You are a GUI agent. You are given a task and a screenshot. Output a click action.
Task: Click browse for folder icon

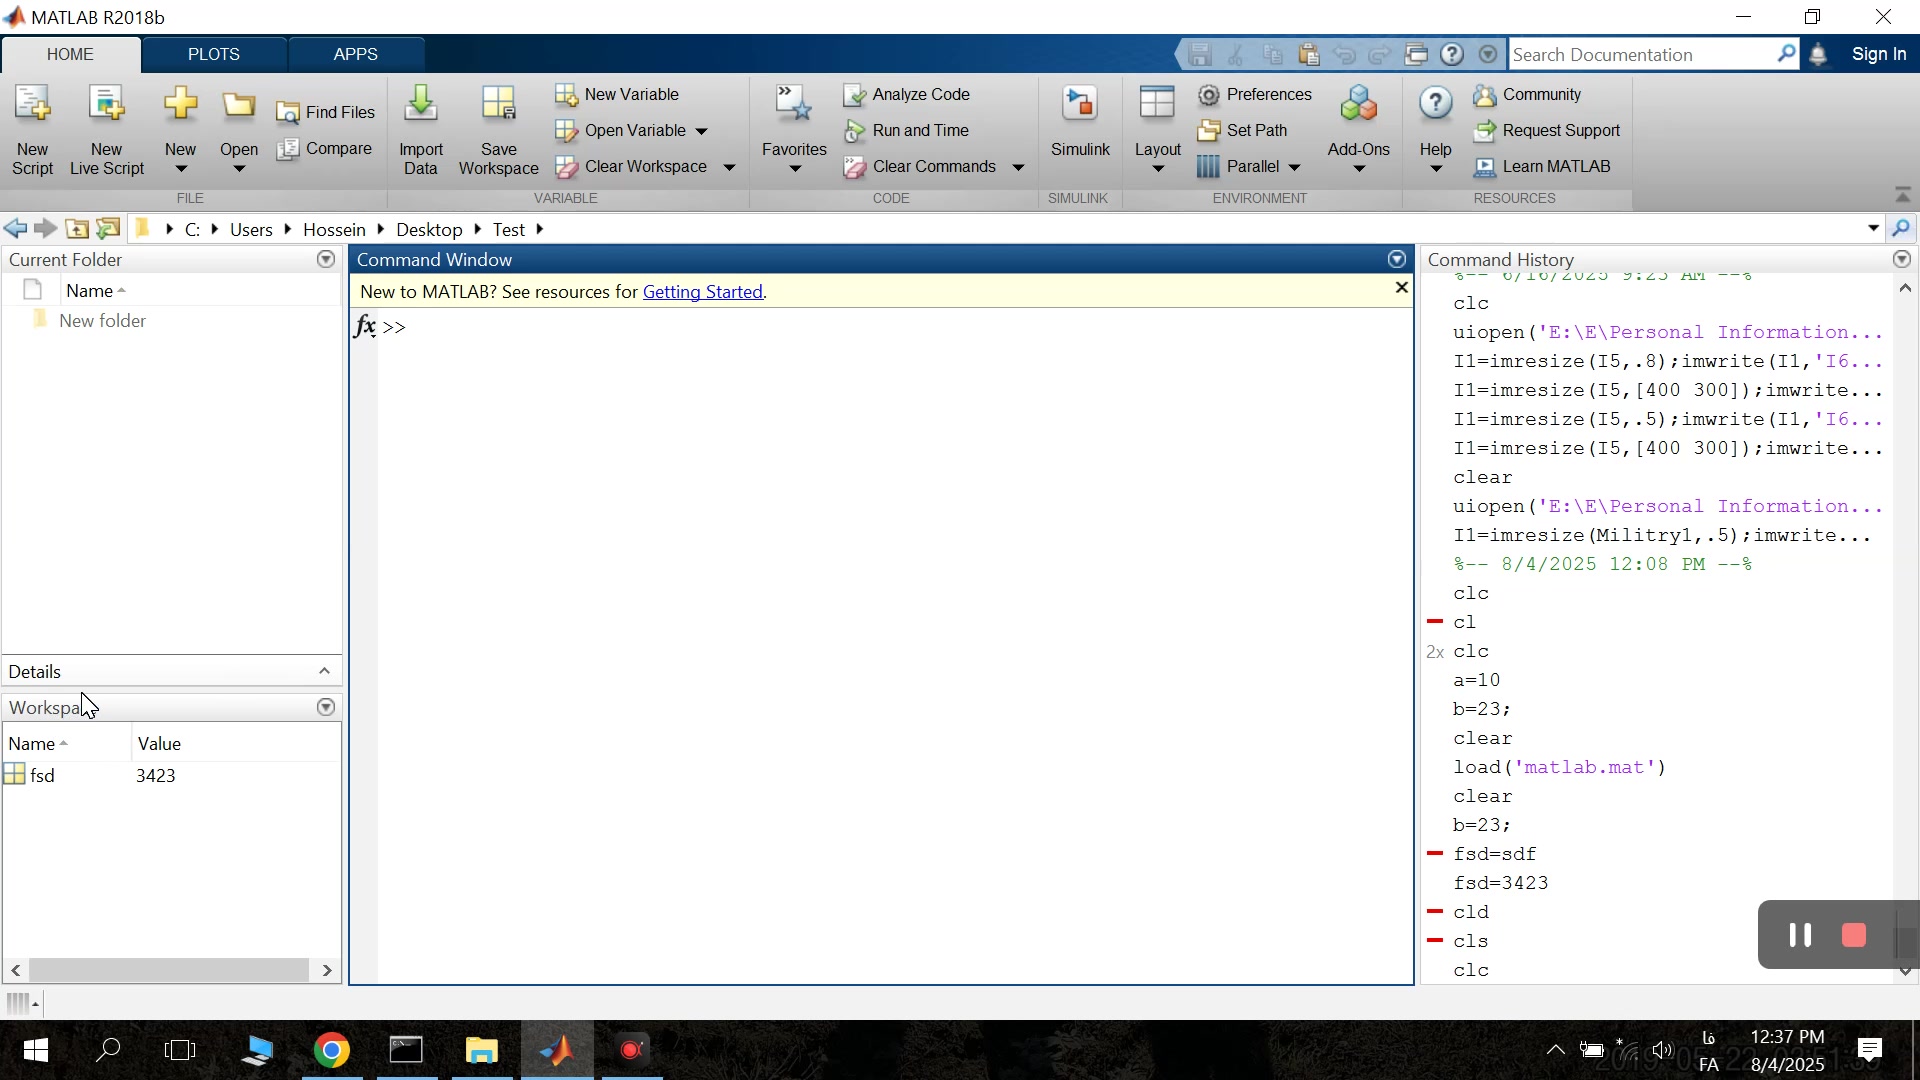tap(108, 229)
